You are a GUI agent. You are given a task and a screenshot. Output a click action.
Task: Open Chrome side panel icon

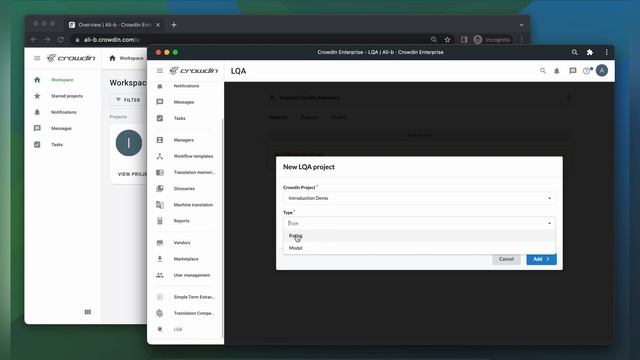pos(464,40)
